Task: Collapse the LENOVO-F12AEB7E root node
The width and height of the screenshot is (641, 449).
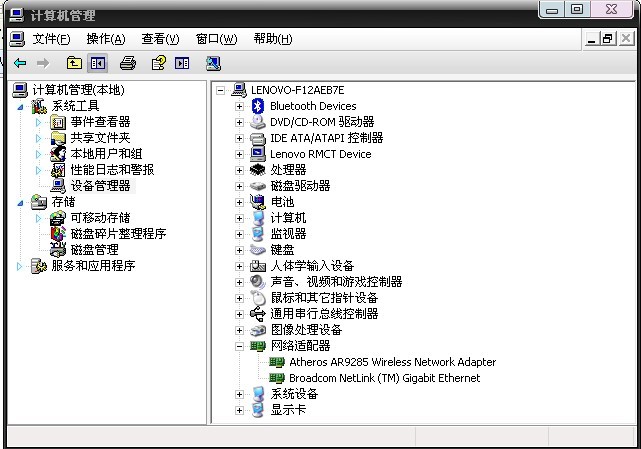Action: [221, 90]
